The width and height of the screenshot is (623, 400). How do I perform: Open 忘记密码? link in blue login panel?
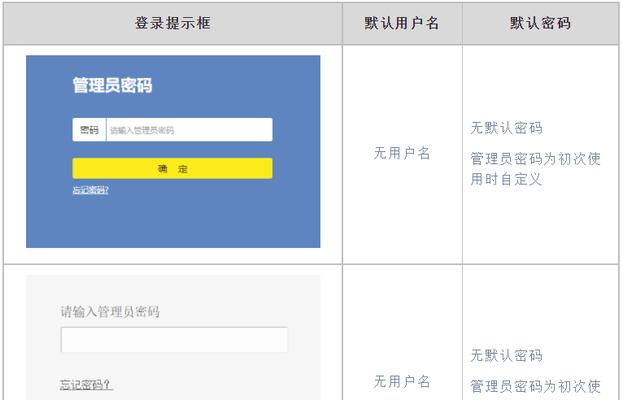[x=91, y=190]
